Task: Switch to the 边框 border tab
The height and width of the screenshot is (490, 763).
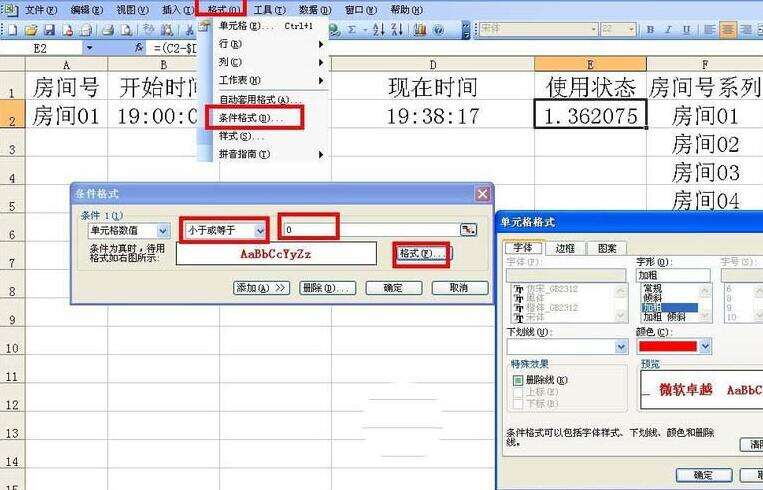Action: tap(564, 249)
